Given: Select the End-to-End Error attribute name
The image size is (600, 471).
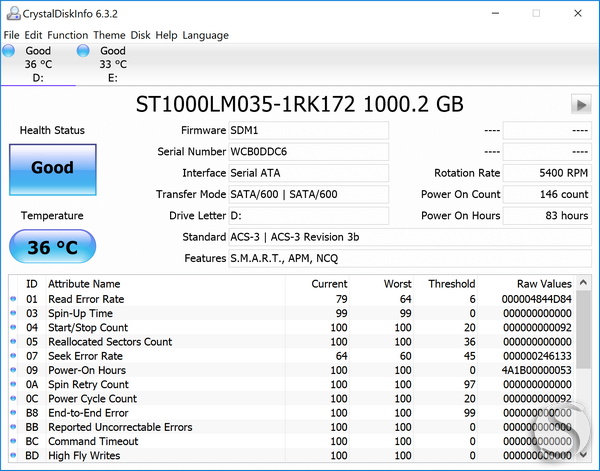Looking at the screenshot, I should click(88, 412).
